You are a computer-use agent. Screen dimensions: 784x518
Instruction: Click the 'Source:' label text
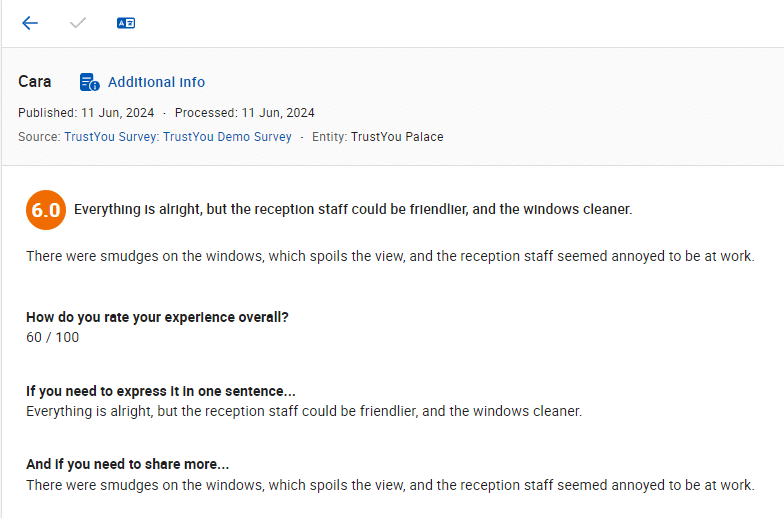[x=39, y=137]
